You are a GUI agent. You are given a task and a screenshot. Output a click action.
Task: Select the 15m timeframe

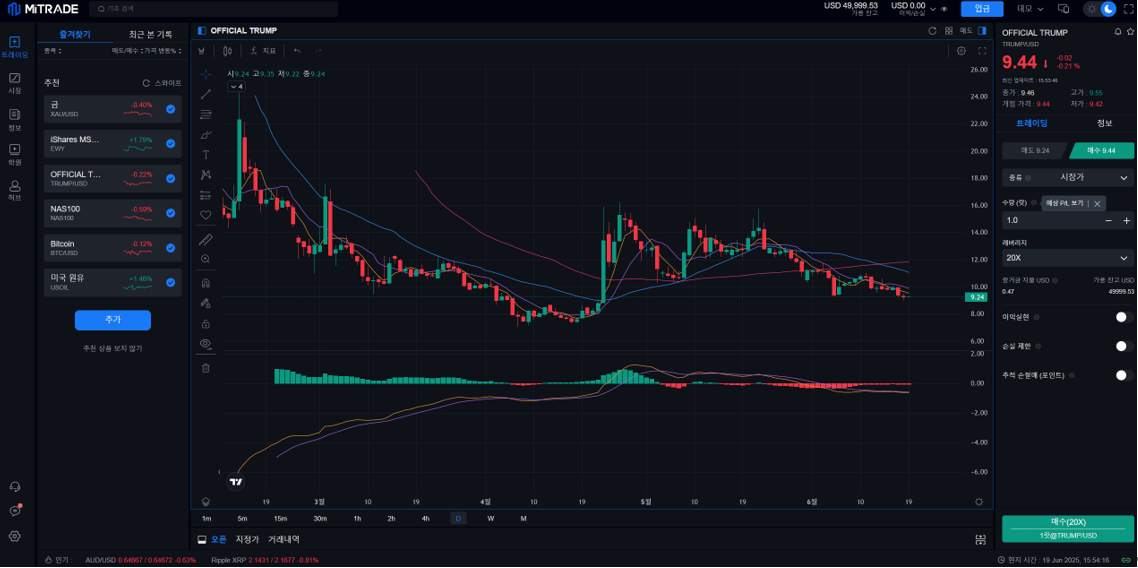280,519
